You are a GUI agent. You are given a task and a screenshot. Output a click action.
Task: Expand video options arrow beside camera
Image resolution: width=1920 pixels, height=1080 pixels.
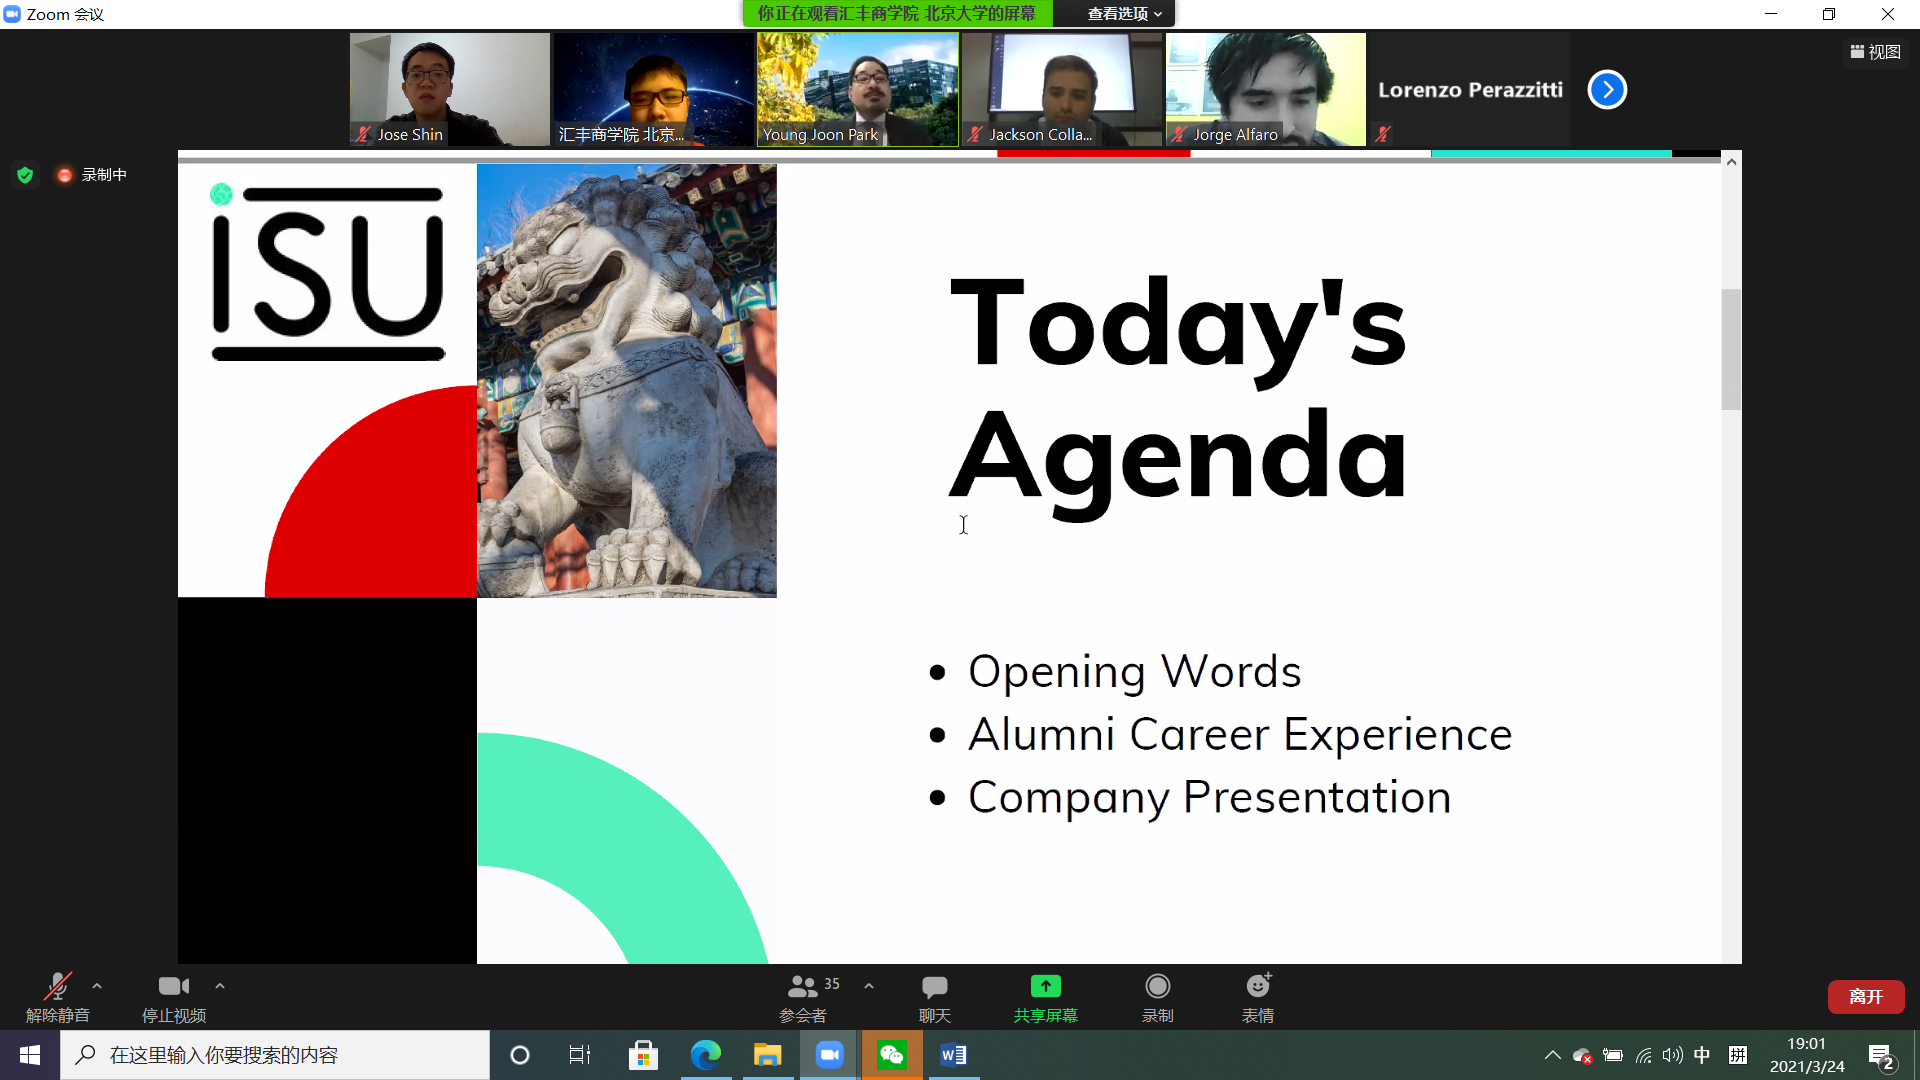(x=220, y=986)
